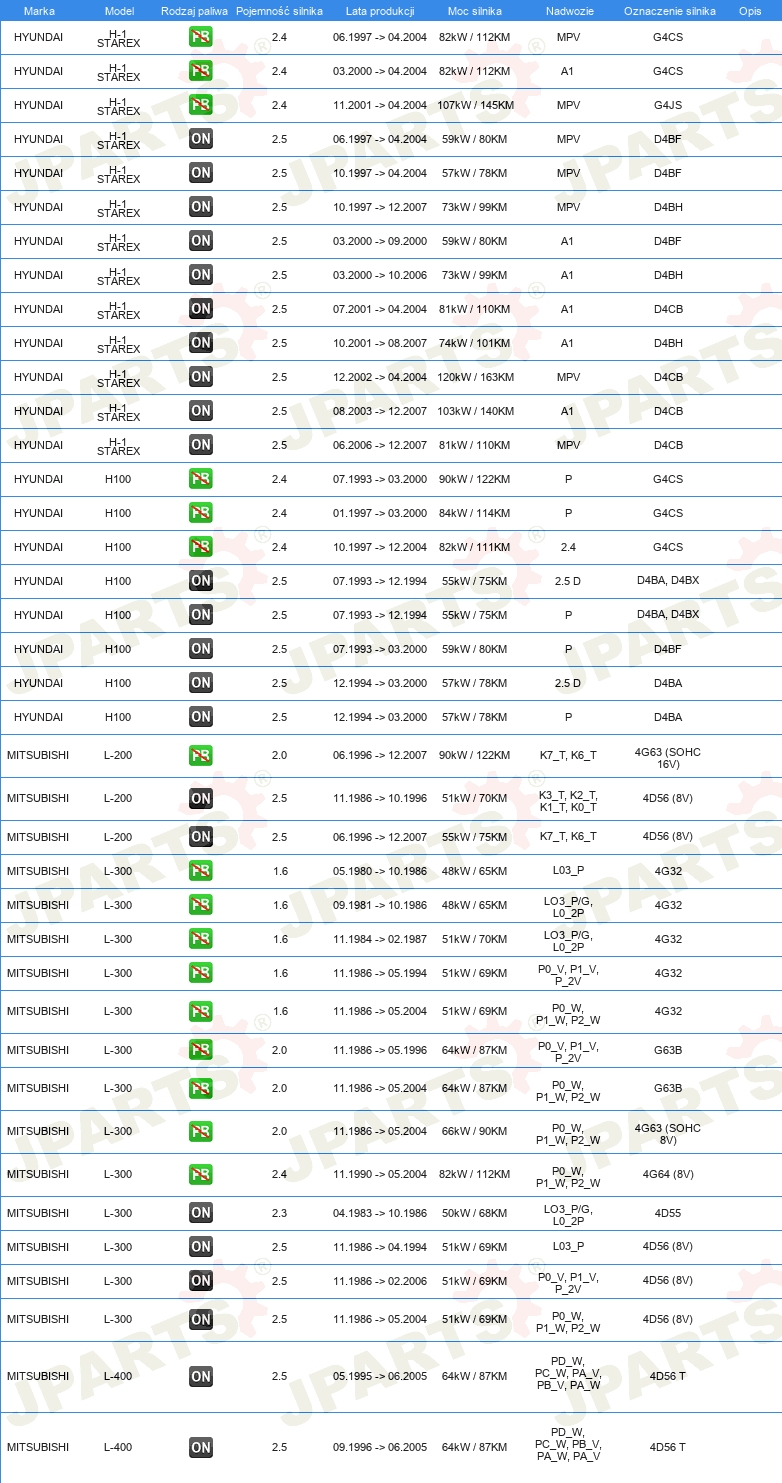Click the PB fuel icon in the 11.1984 -> 02.1987 row
The height and width of the screenshot is (1483, 782).
tap(201, 939)
